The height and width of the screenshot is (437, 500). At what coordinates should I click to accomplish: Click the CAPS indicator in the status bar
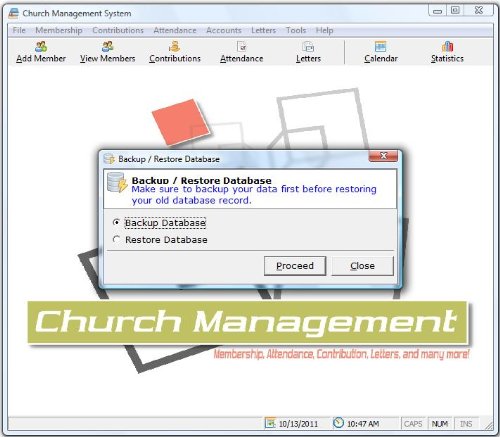point(413,423)
